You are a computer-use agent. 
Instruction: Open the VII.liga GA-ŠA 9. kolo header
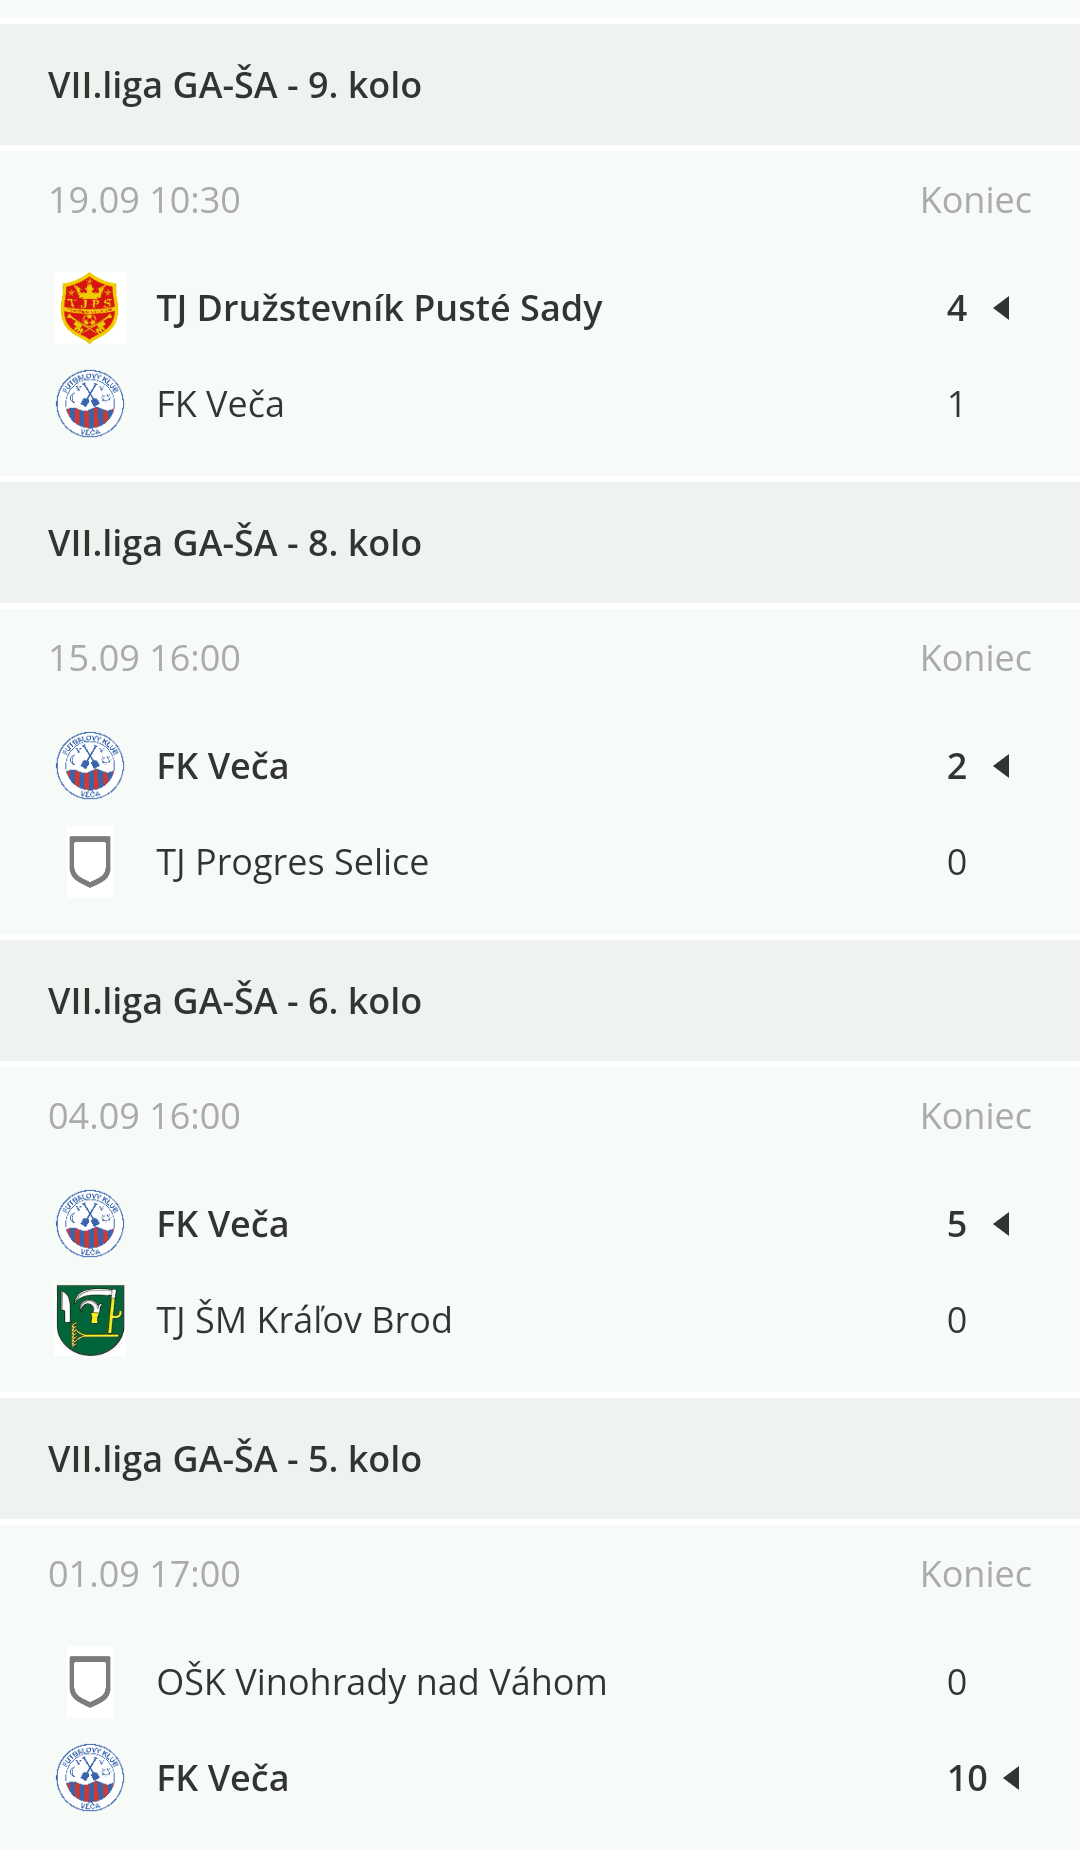pyautogui.click(x=235, y=86)
